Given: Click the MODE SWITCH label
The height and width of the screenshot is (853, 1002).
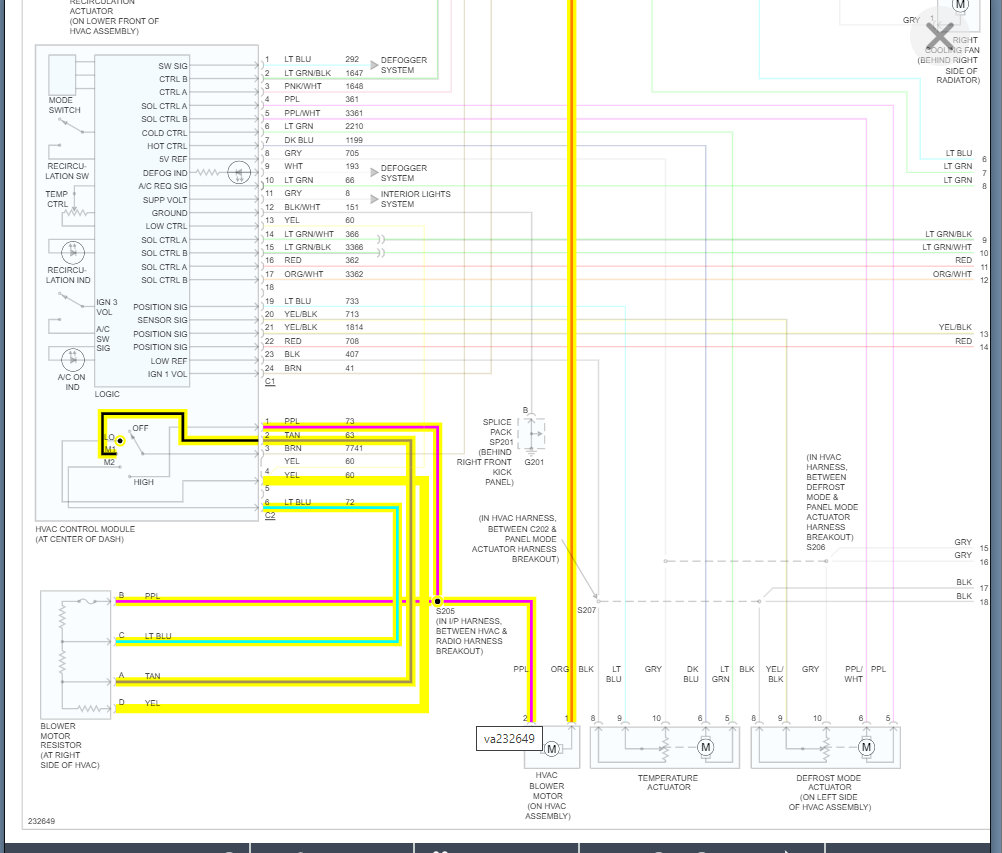Looking at the screenshot, I should point(65,105).
